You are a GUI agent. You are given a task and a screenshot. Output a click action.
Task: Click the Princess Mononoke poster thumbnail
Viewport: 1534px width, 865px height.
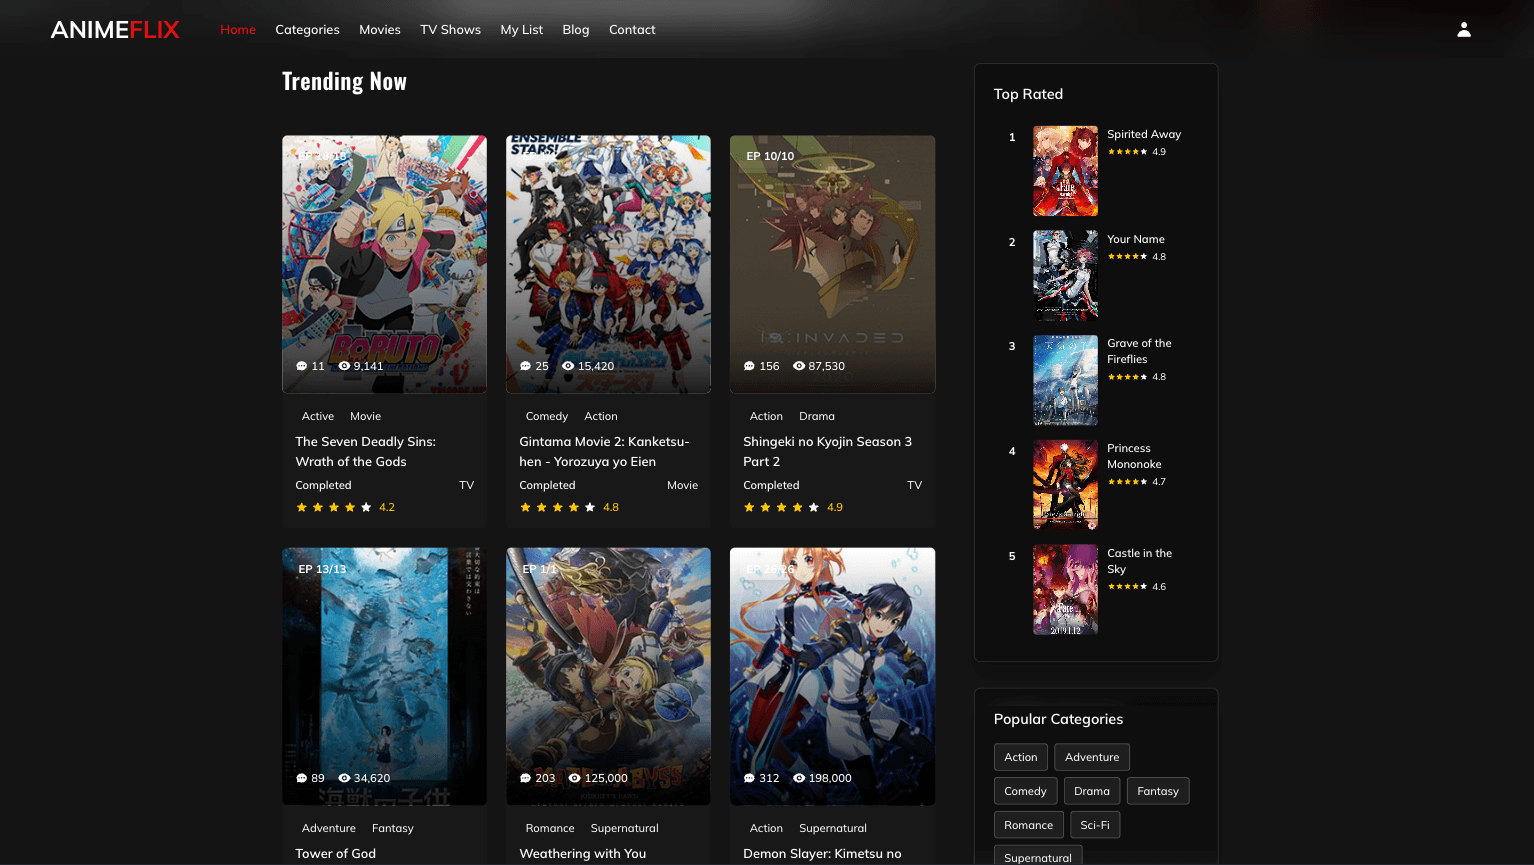point(1065,484)
